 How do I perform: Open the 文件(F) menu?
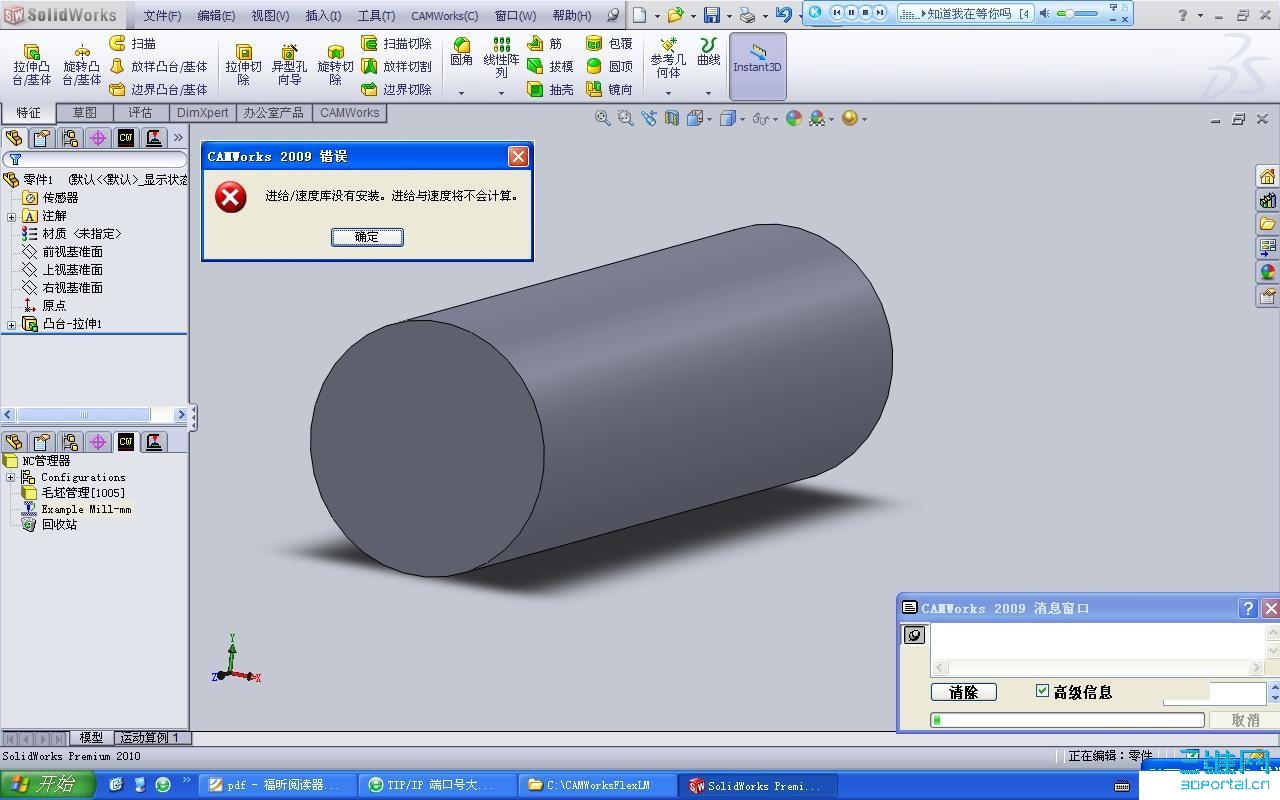(x=162, y=16)
